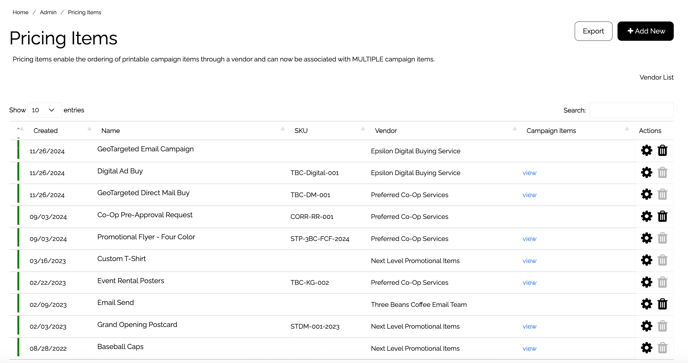Select SKU cell CORR-RR-001
Image resolution: width=688 pixels, height=363 pixels.
(312, 217)
